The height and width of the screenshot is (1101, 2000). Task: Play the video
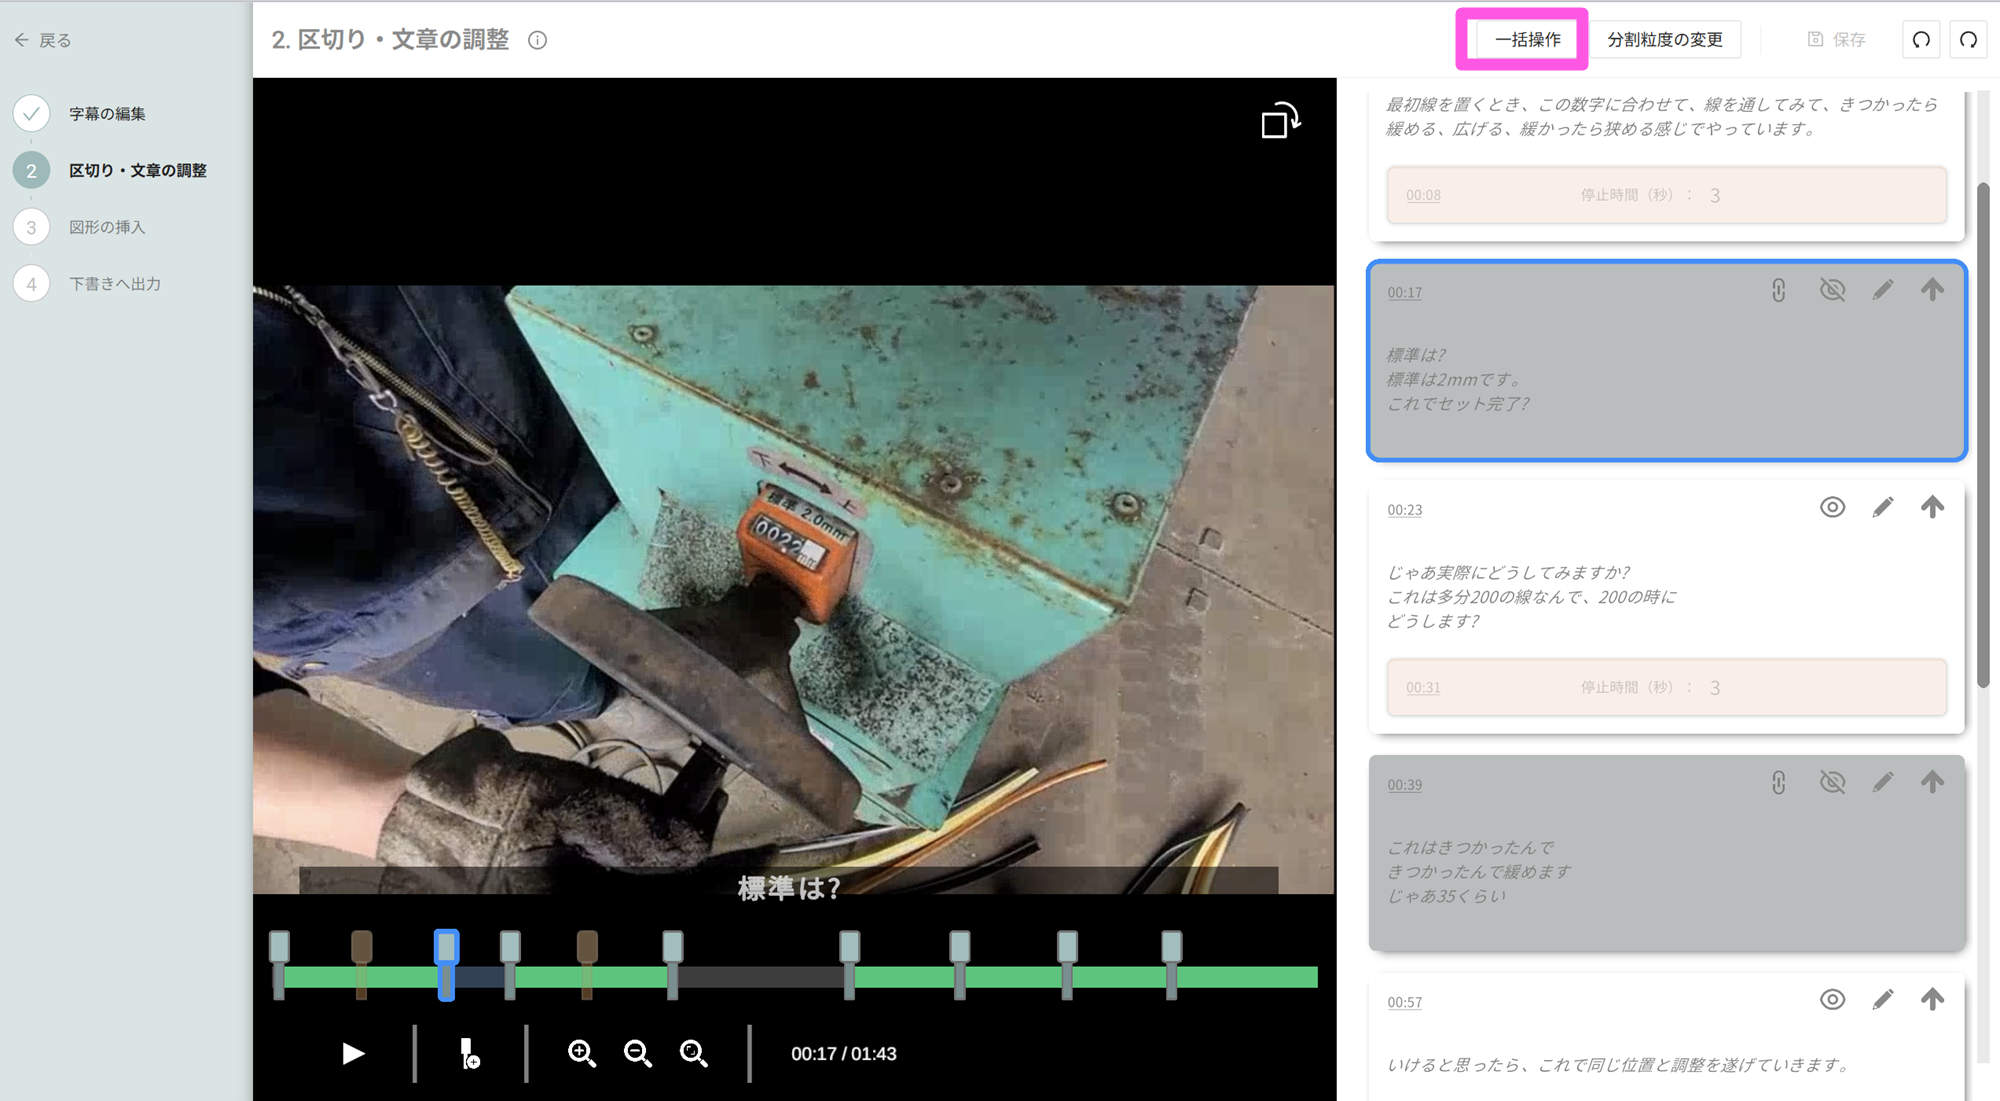(x=353, y=1053)
